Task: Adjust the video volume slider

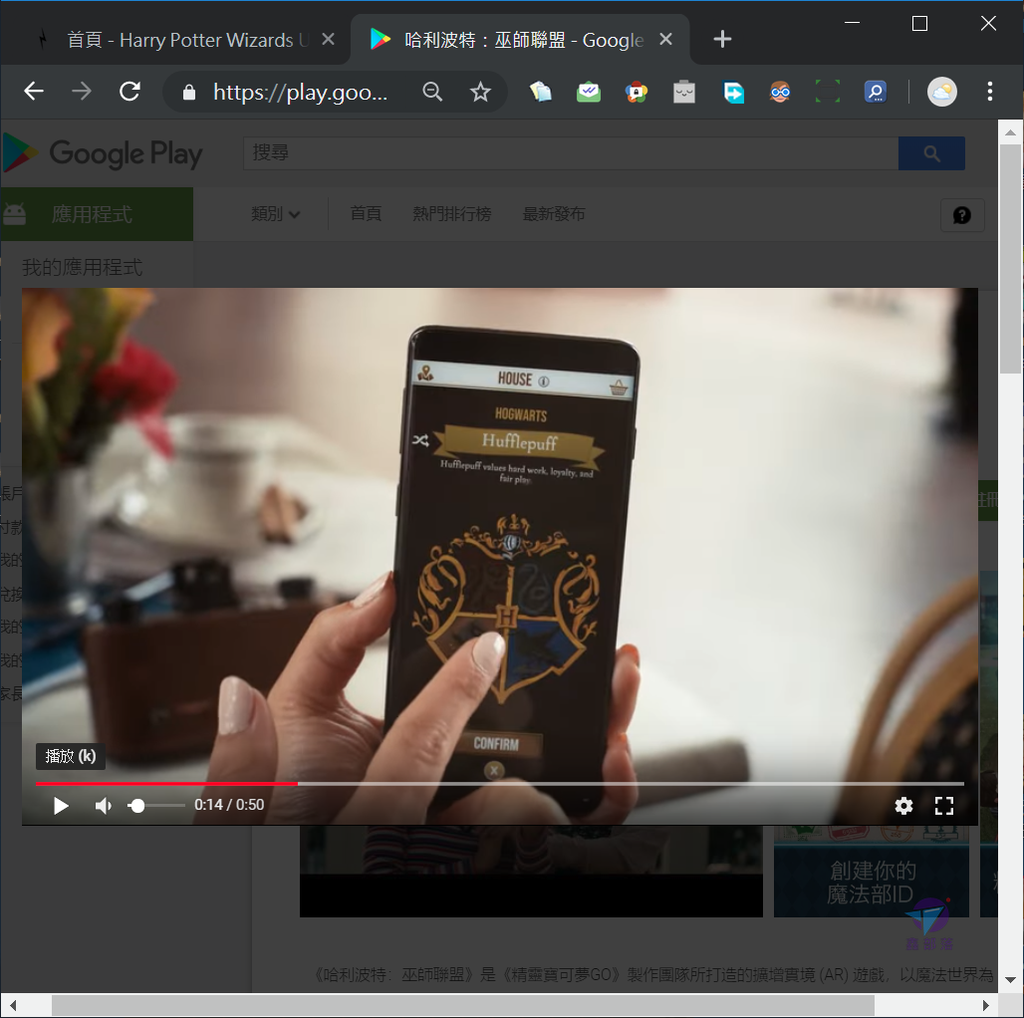Action: [x=156, y=805]
